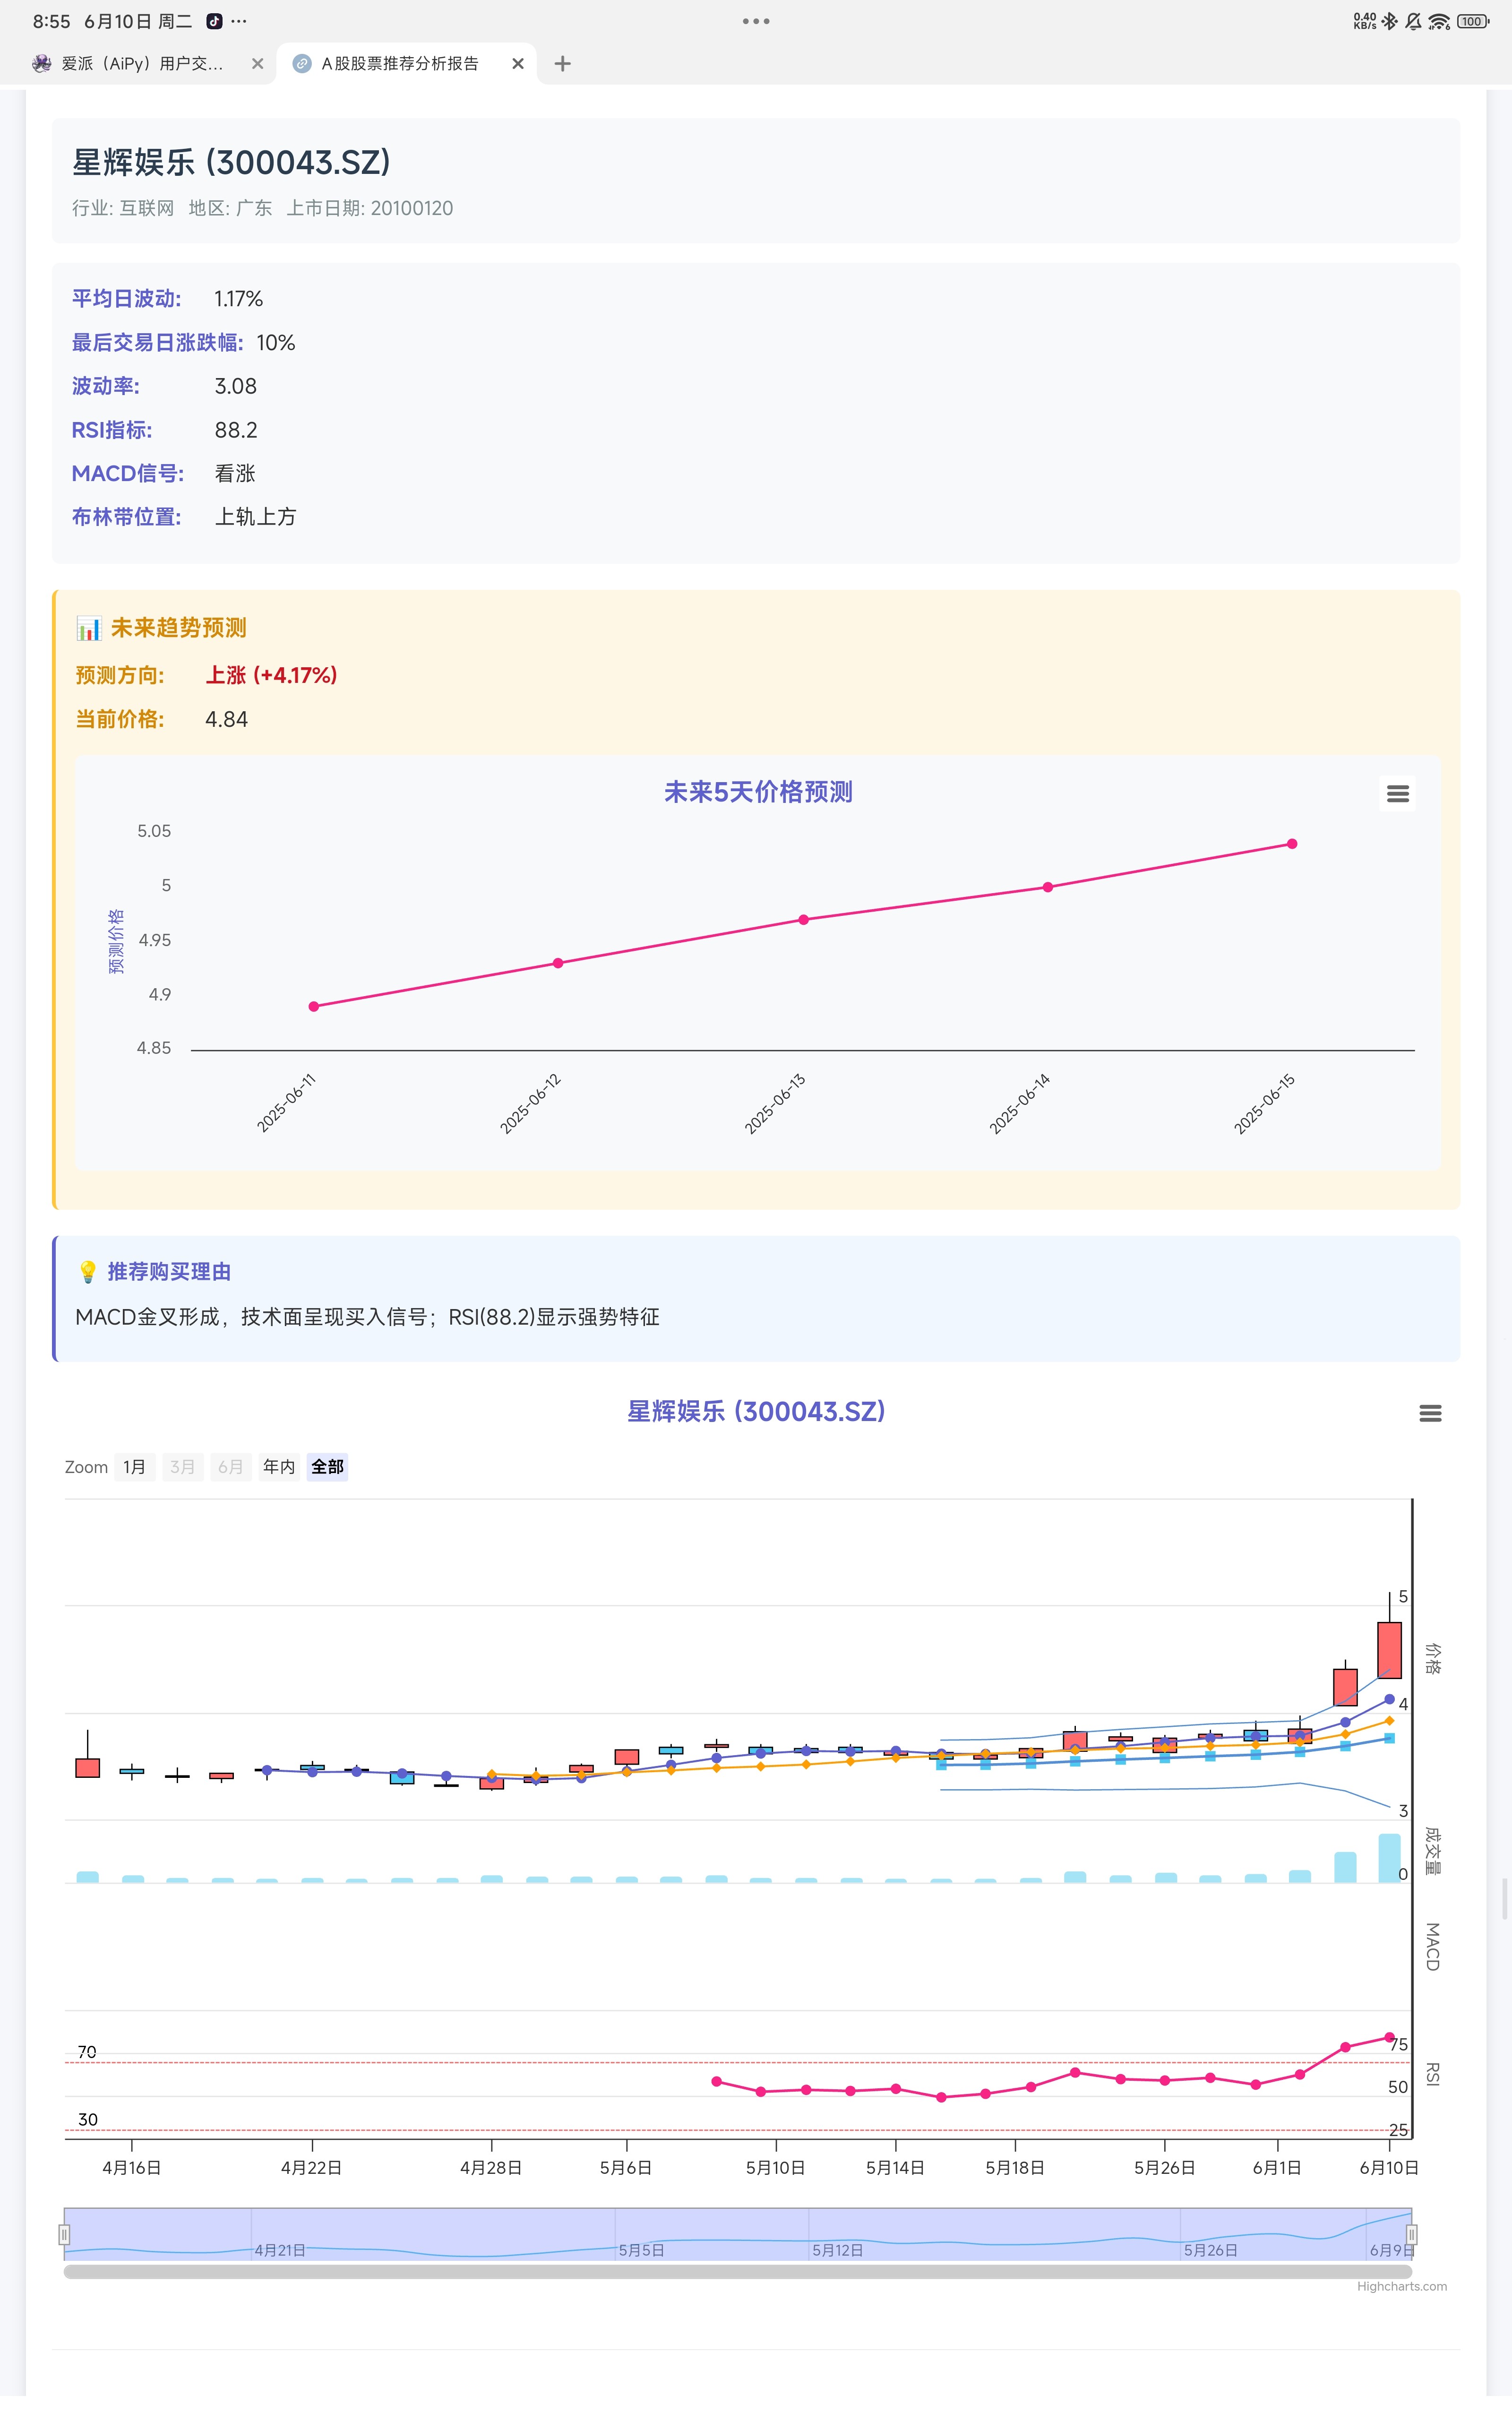Image resolution: width=1512 pixels, height=2413 pixels.
Task: Click the chart navigator horizontal scrollbar
Action: (x=738, y=2271)
